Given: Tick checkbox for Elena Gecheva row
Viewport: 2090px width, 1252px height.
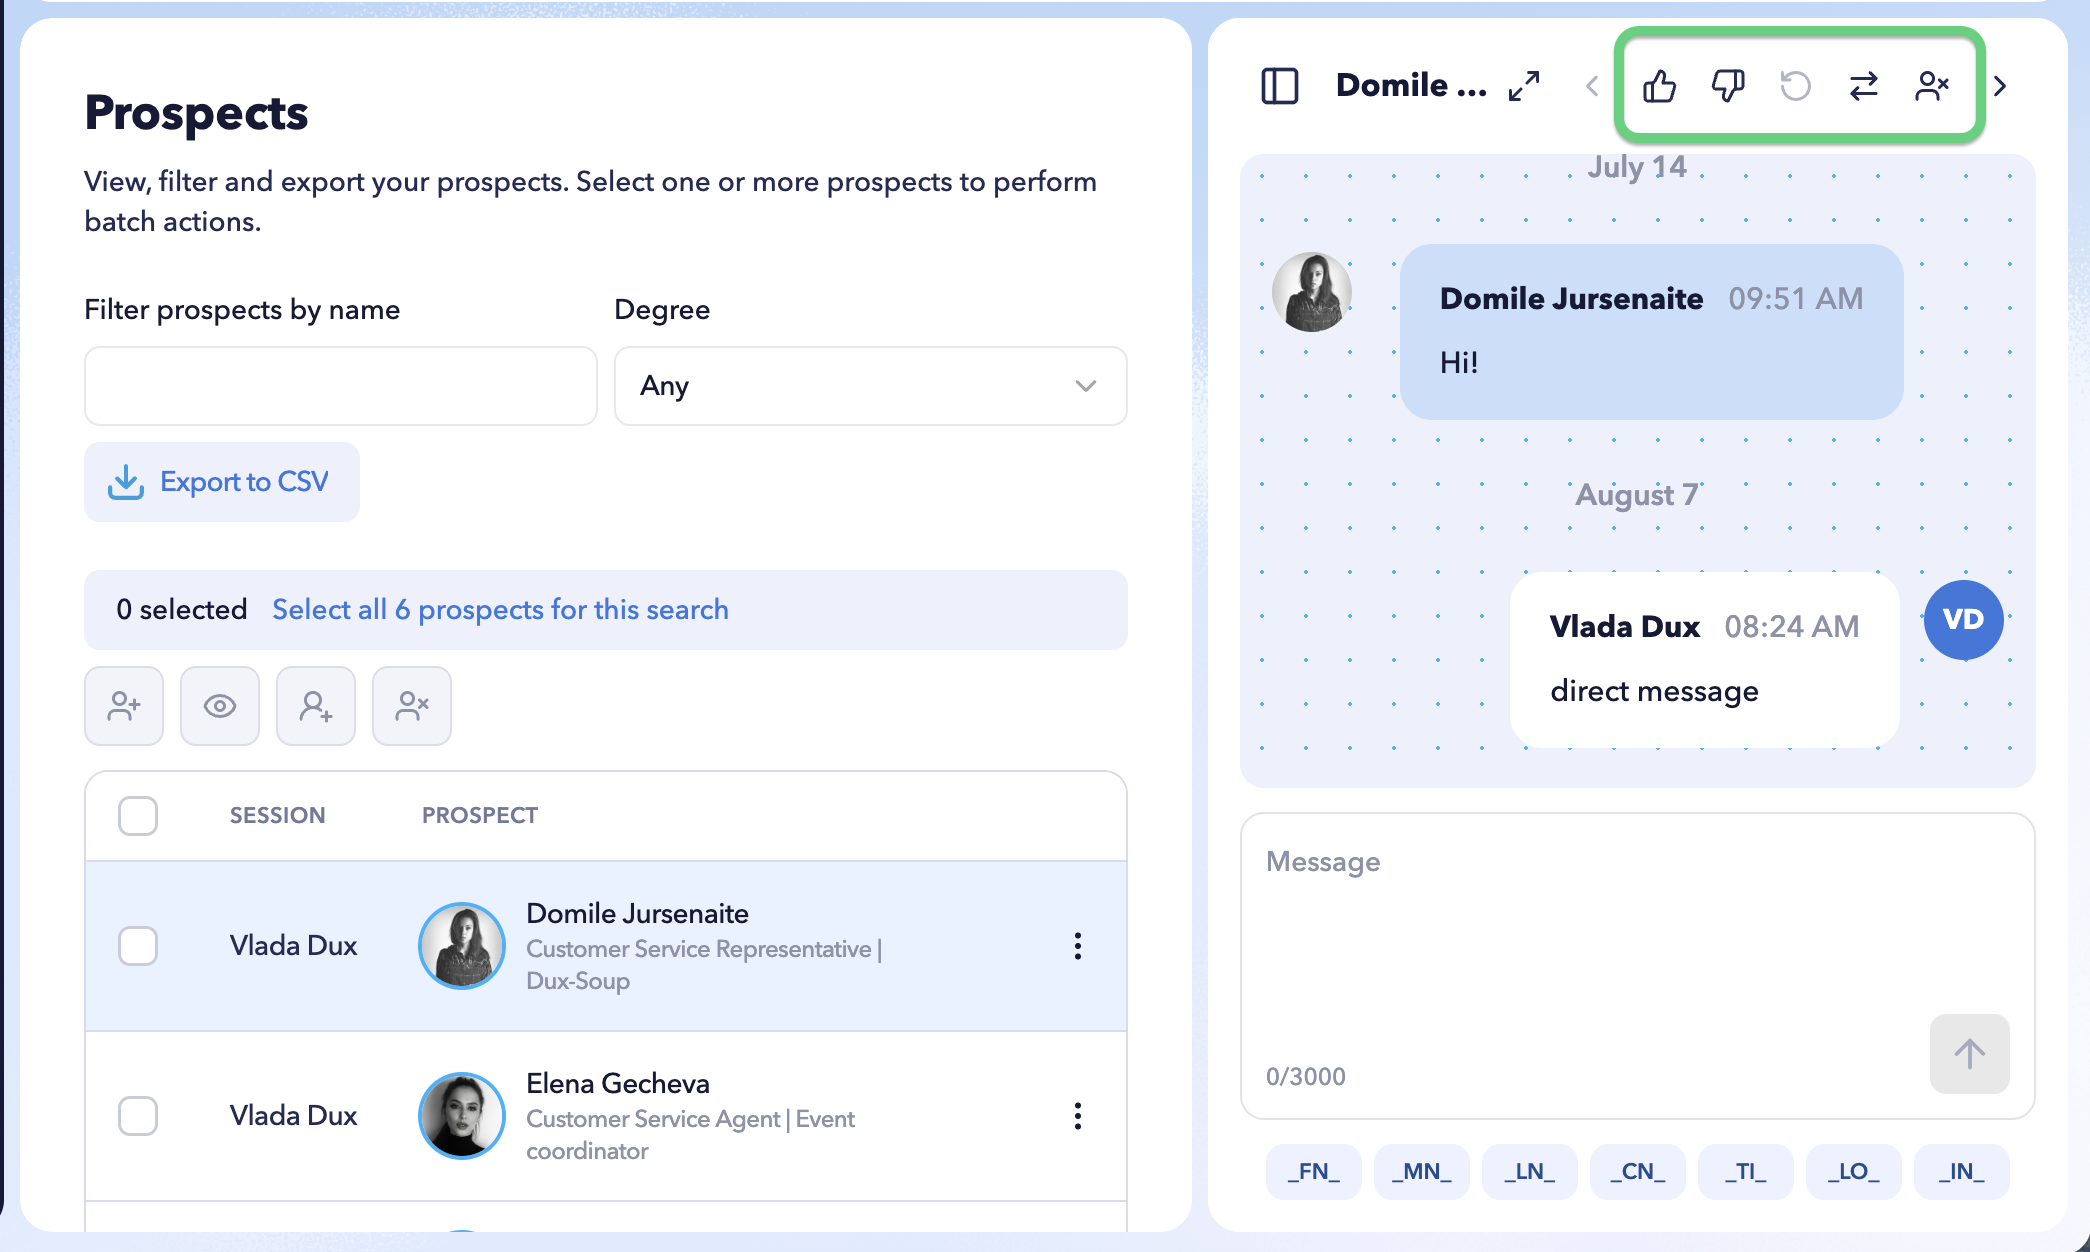Looking at the screenshot, I should tap(138, 1116).
